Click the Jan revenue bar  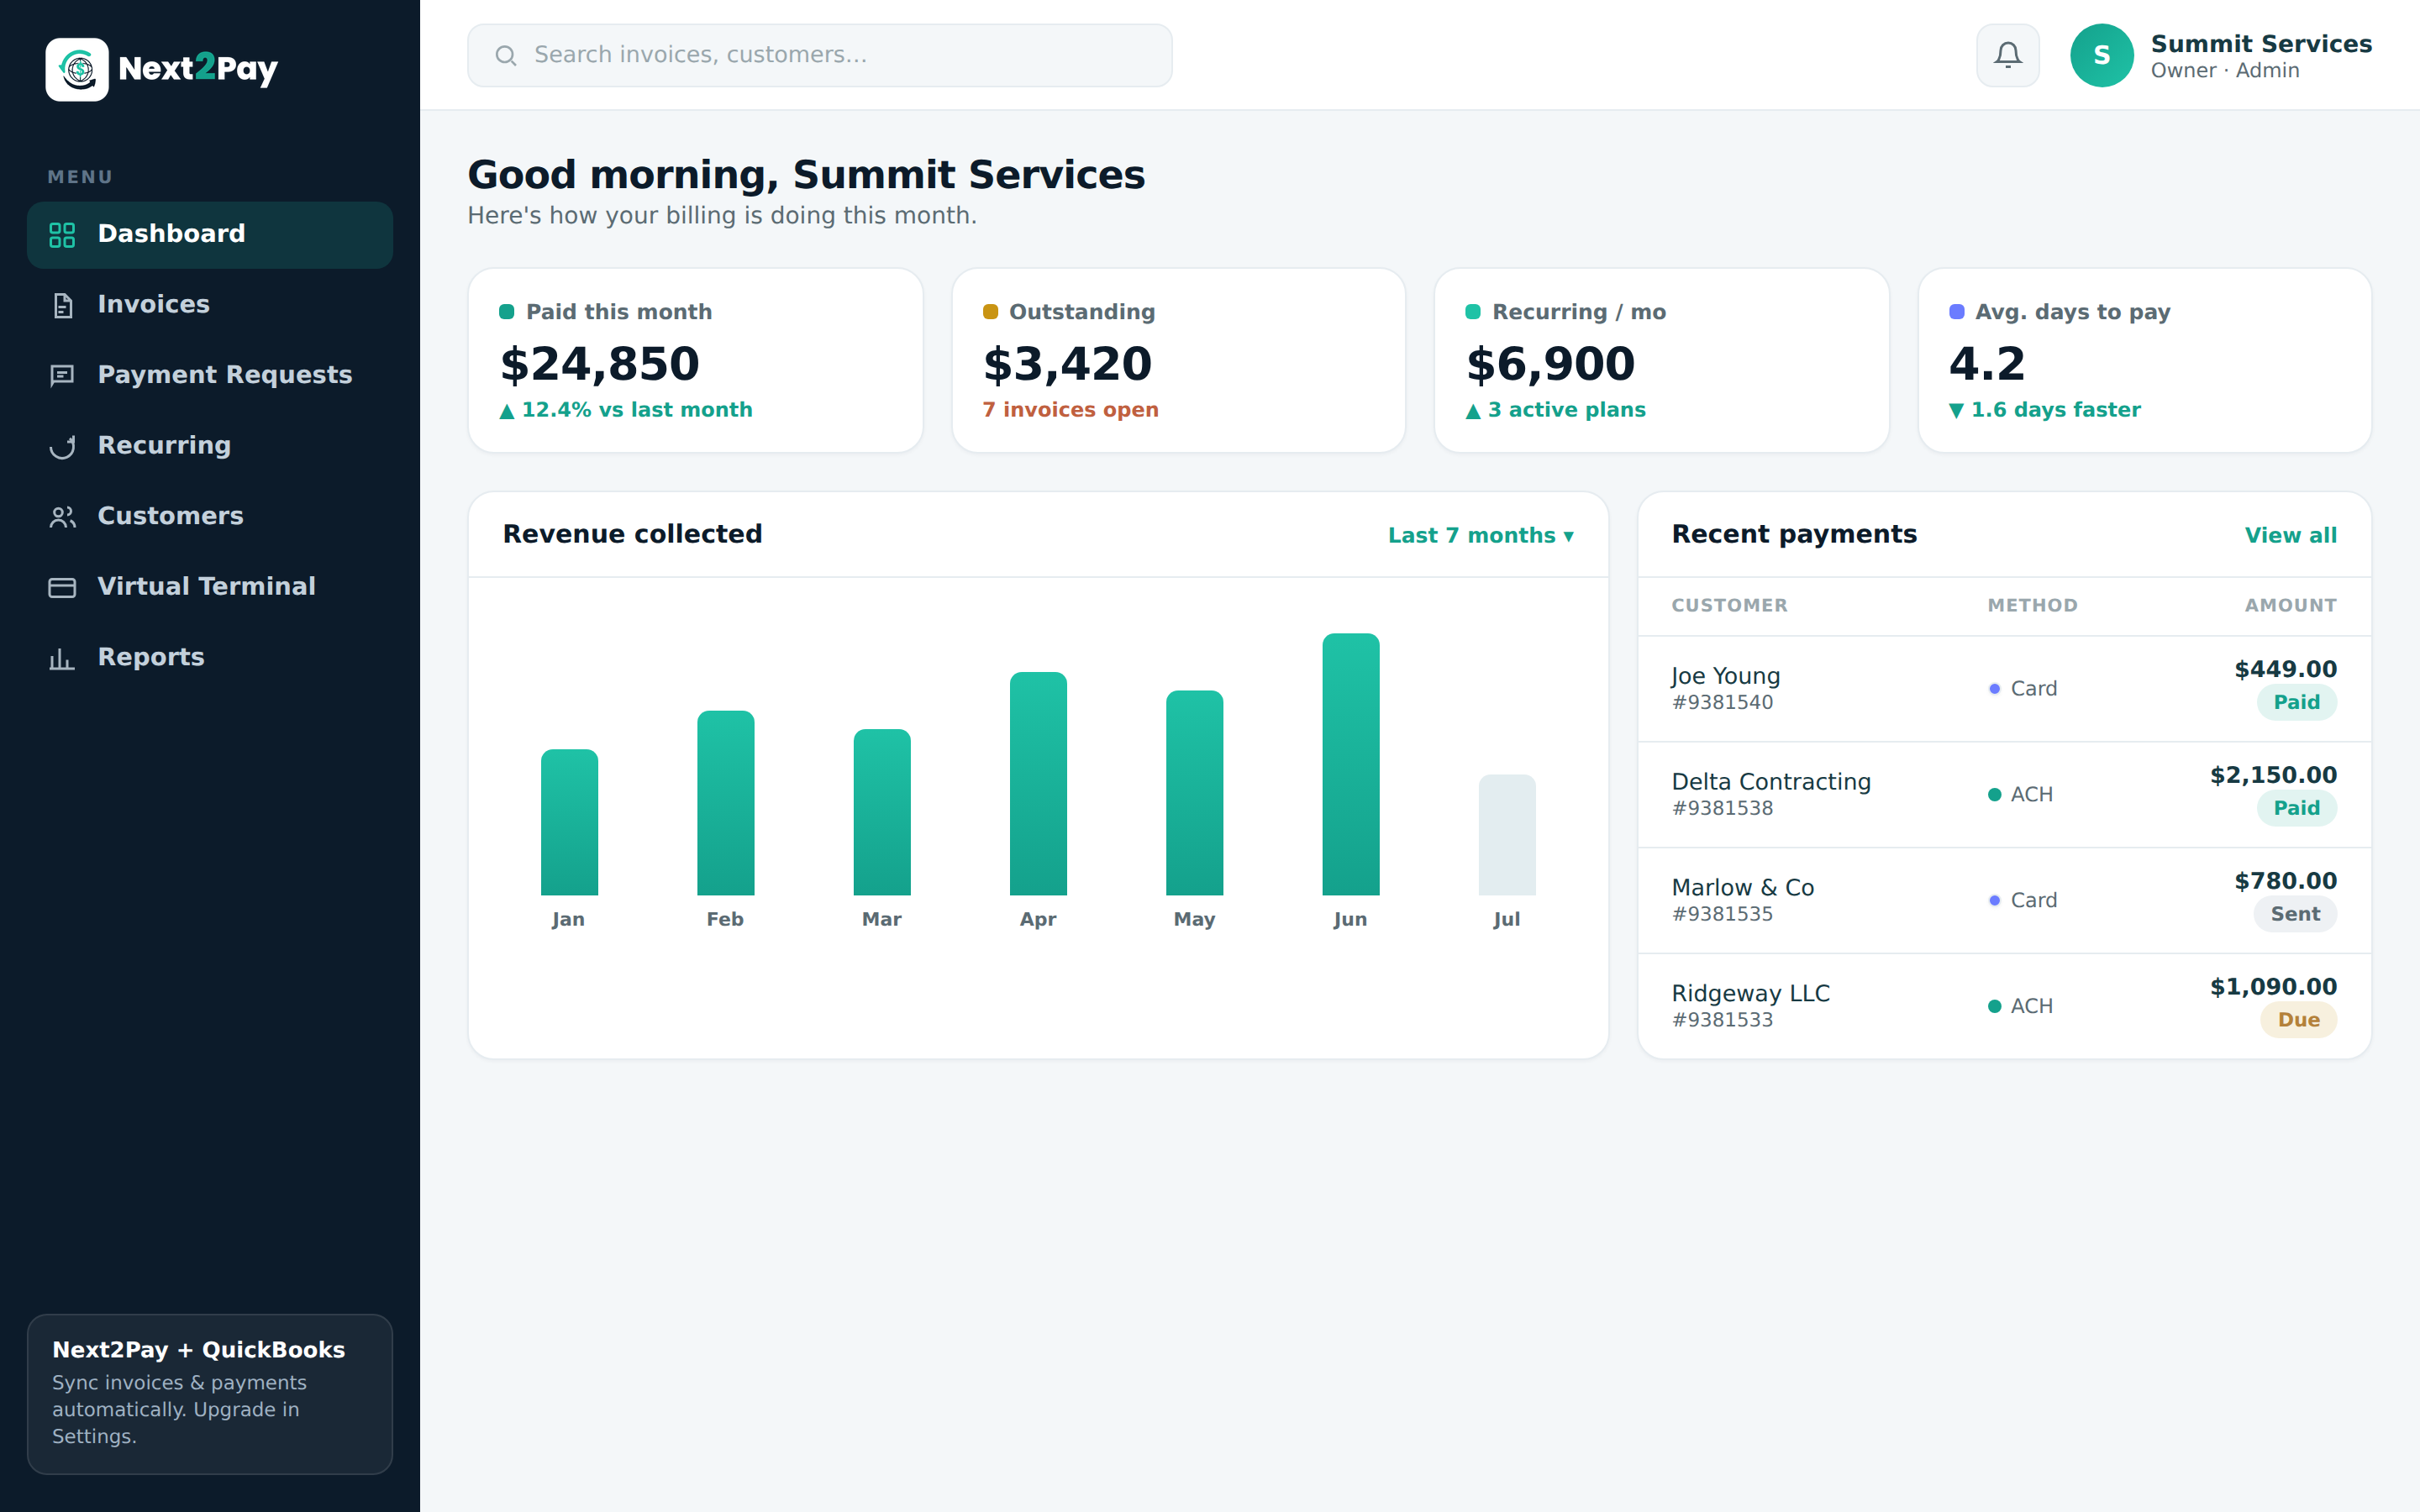point(569,822)
